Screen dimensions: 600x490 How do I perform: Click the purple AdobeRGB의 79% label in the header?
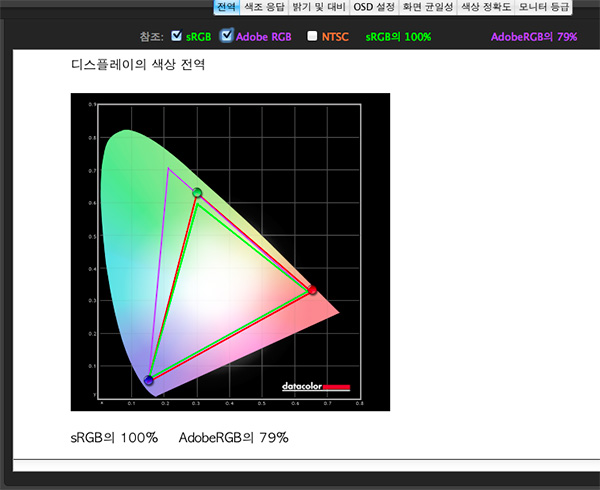533,37
